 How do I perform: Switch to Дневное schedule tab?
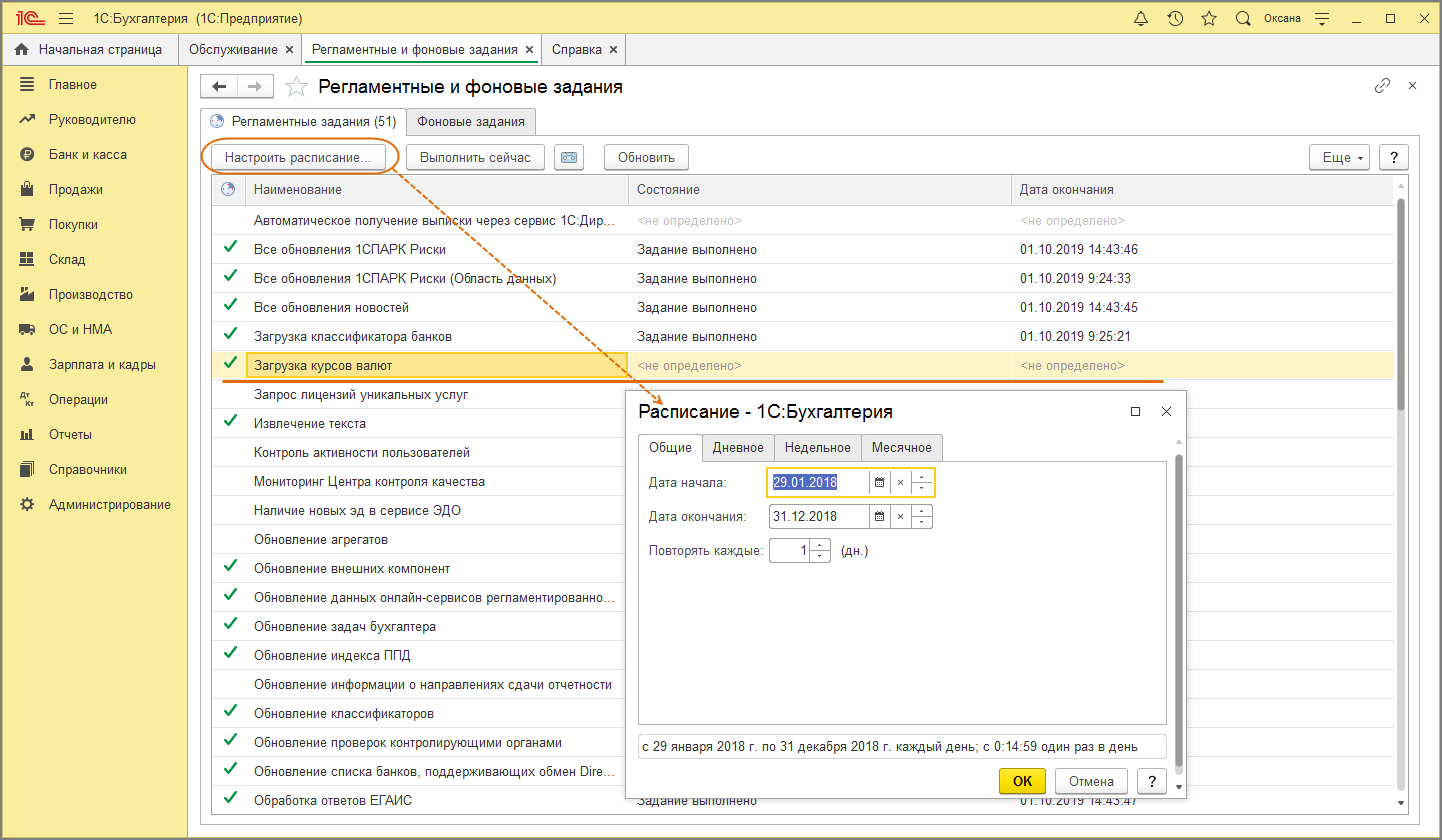pos(738,448)
